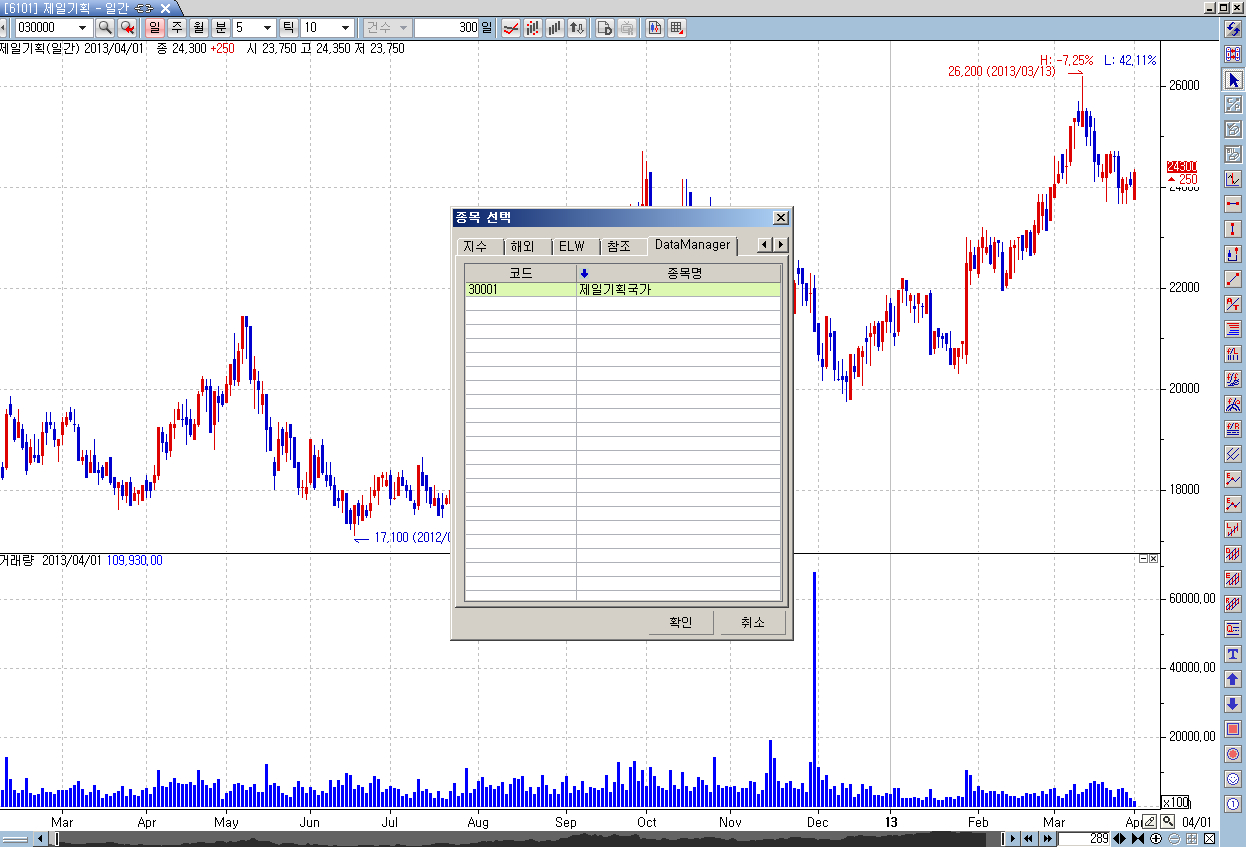
Task: Open the ELW tab in dialog
Action: click(571, 246)
